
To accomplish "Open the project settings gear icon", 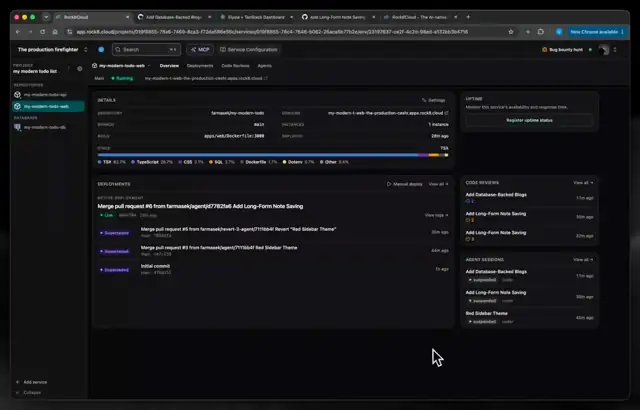I will (80, 69).
